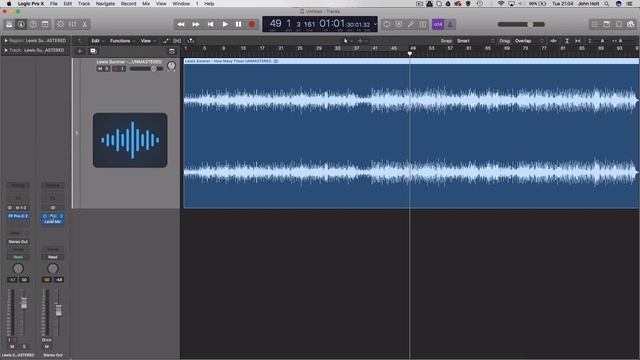Screen dimensions: 640x360
Task: Toggle the purple Count-in button
Action: (x=438, y=24)
